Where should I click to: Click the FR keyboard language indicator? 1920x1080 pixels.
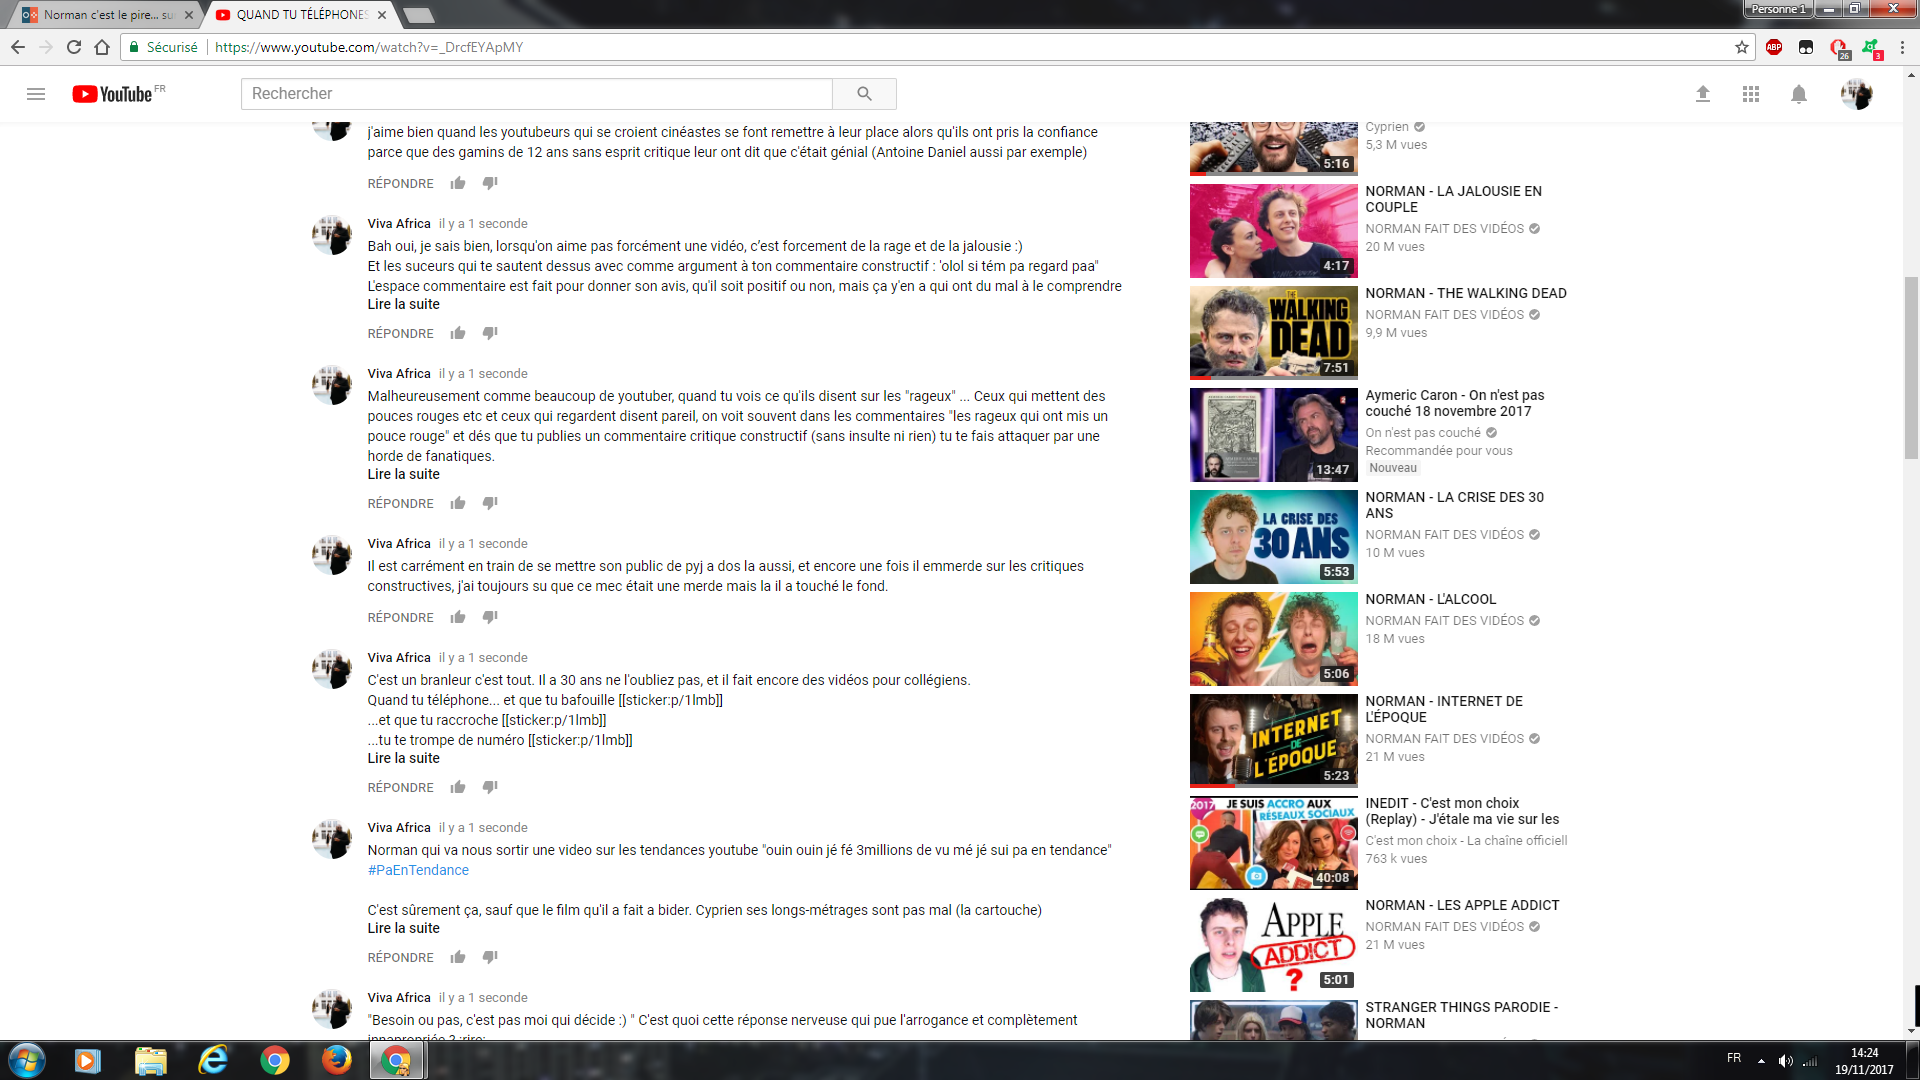pos(1734,1058)
